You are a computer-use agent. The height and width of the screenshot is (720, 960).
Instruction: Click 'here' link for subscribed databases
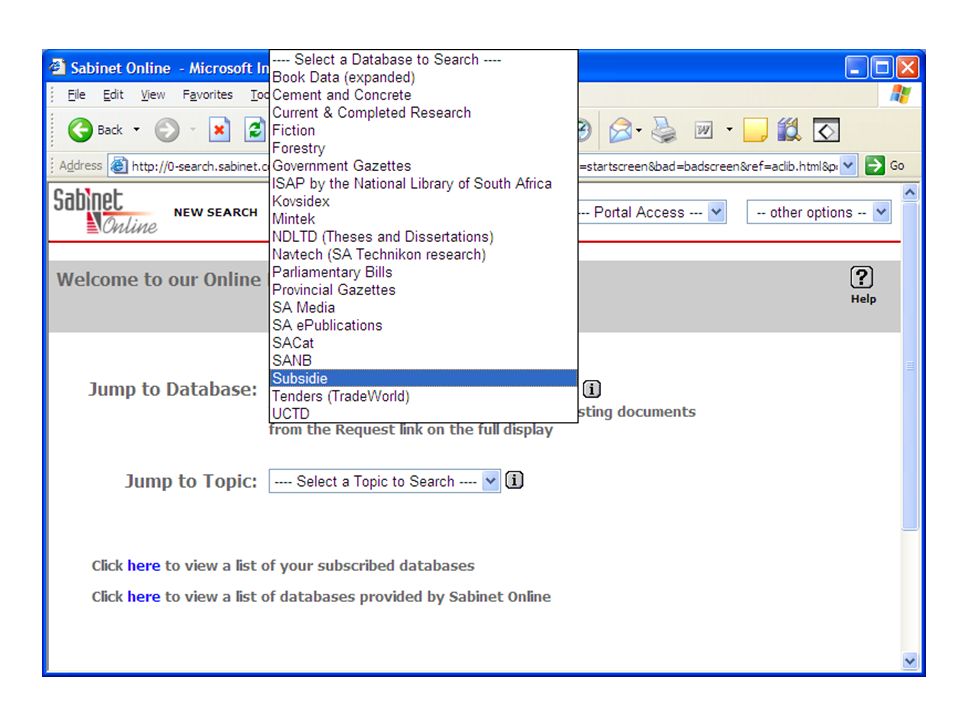point(143,566)
